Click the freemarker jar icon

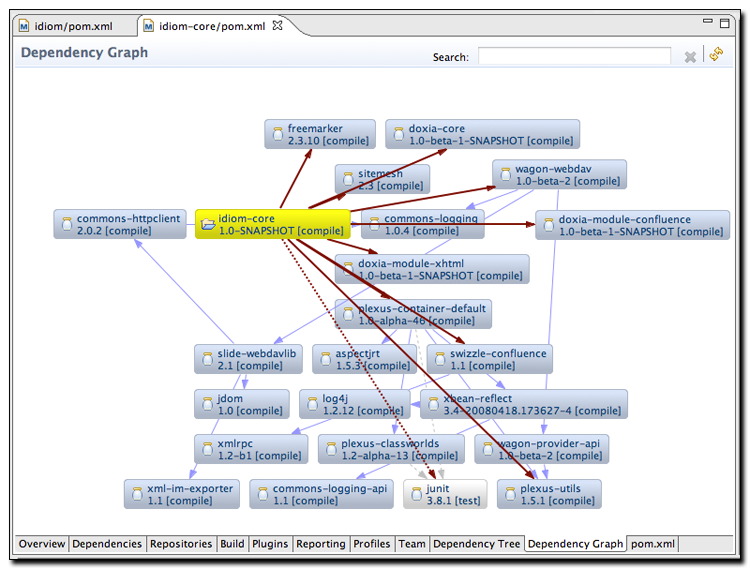(x=277, y=135)
